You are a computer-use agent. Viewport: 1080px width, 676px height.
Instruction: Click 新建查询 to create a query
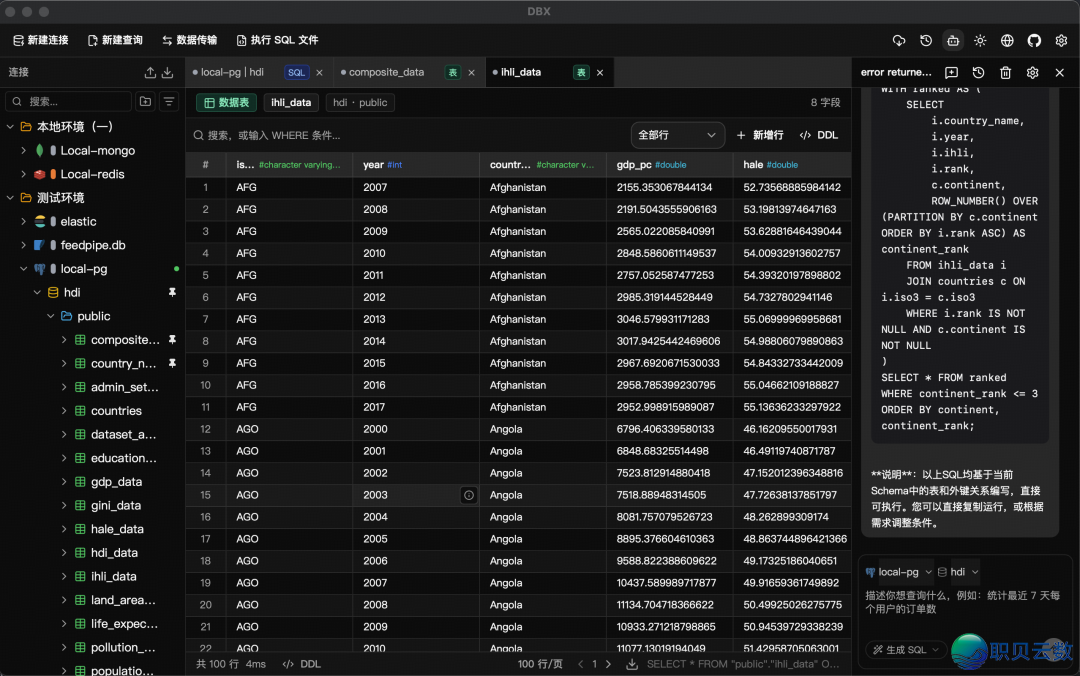point(115,40)
